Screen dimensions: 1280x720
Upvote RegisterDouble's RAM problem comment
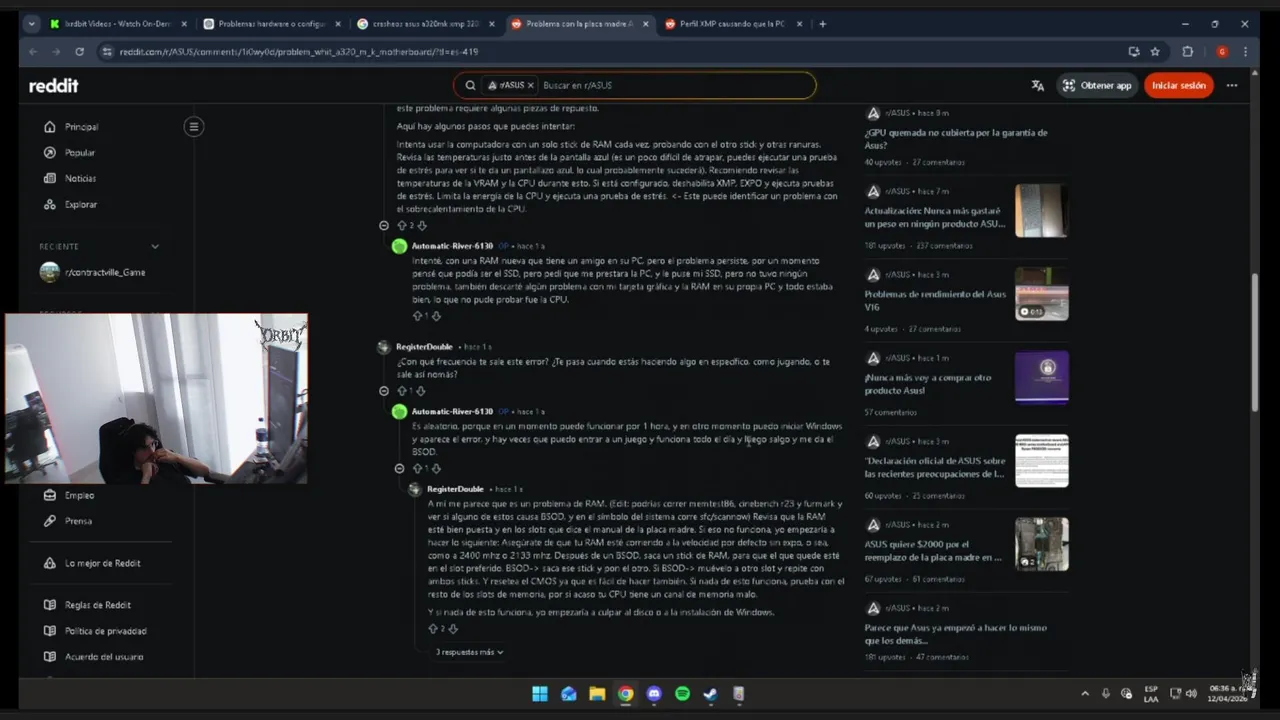[x=433, y=629]
